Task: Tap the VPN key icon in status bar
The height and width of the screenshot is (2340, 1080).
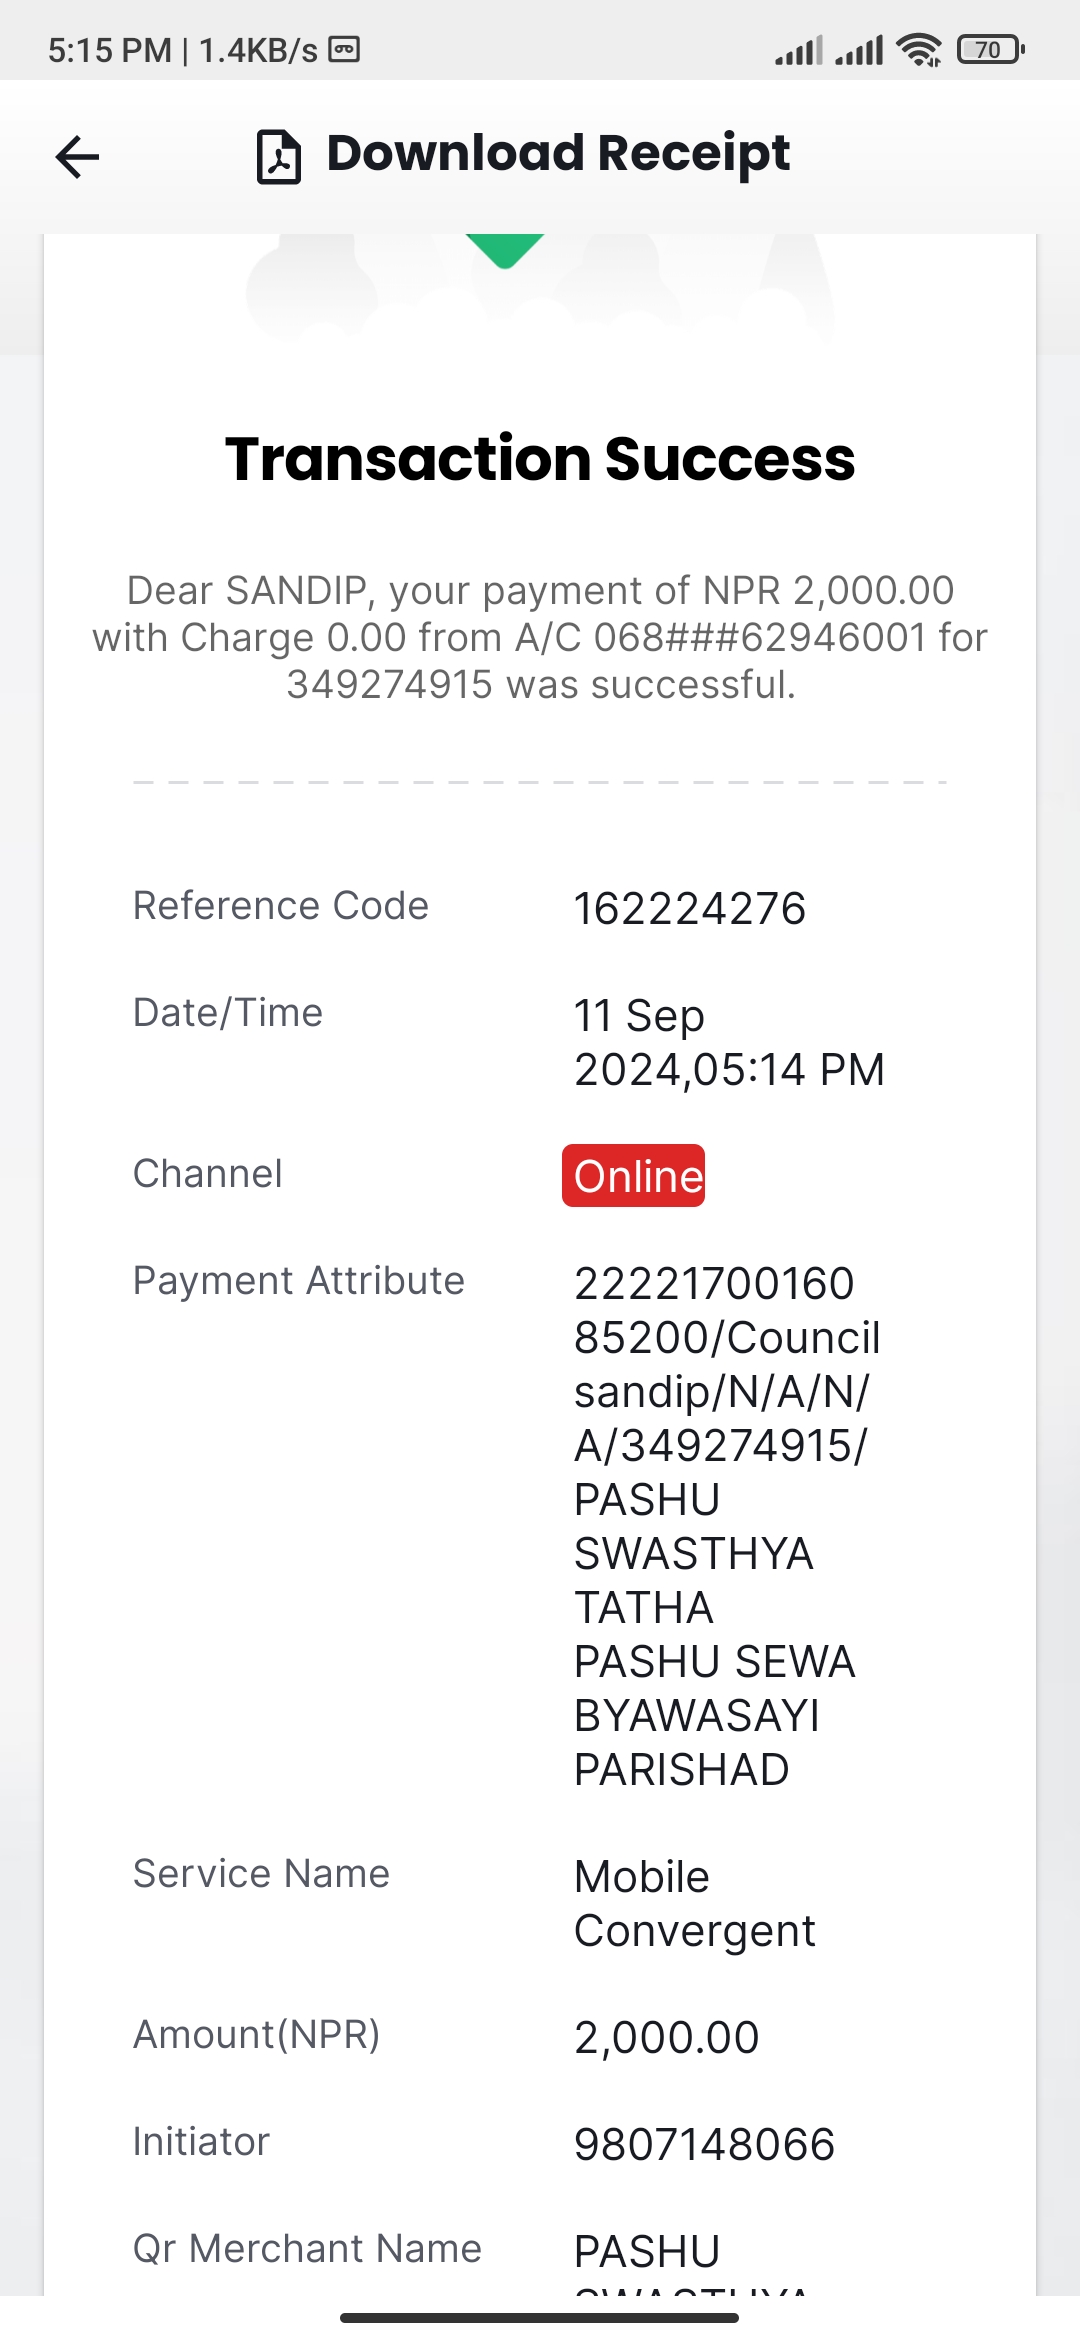Action: tap(344, 49)
